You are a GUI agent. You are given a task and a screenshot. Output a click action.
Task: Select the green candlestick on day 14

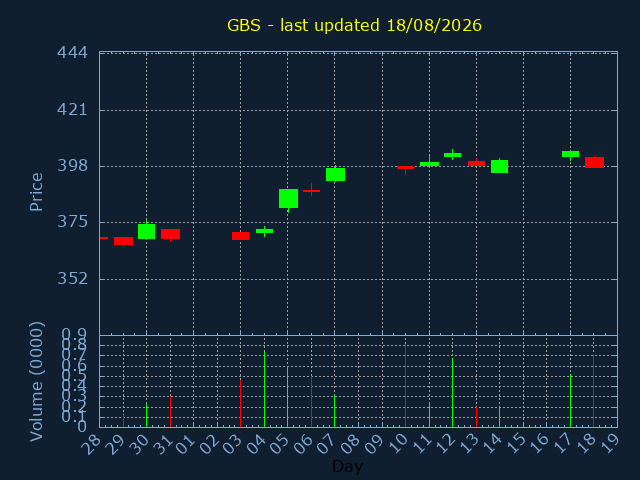[x=500, y=166]
